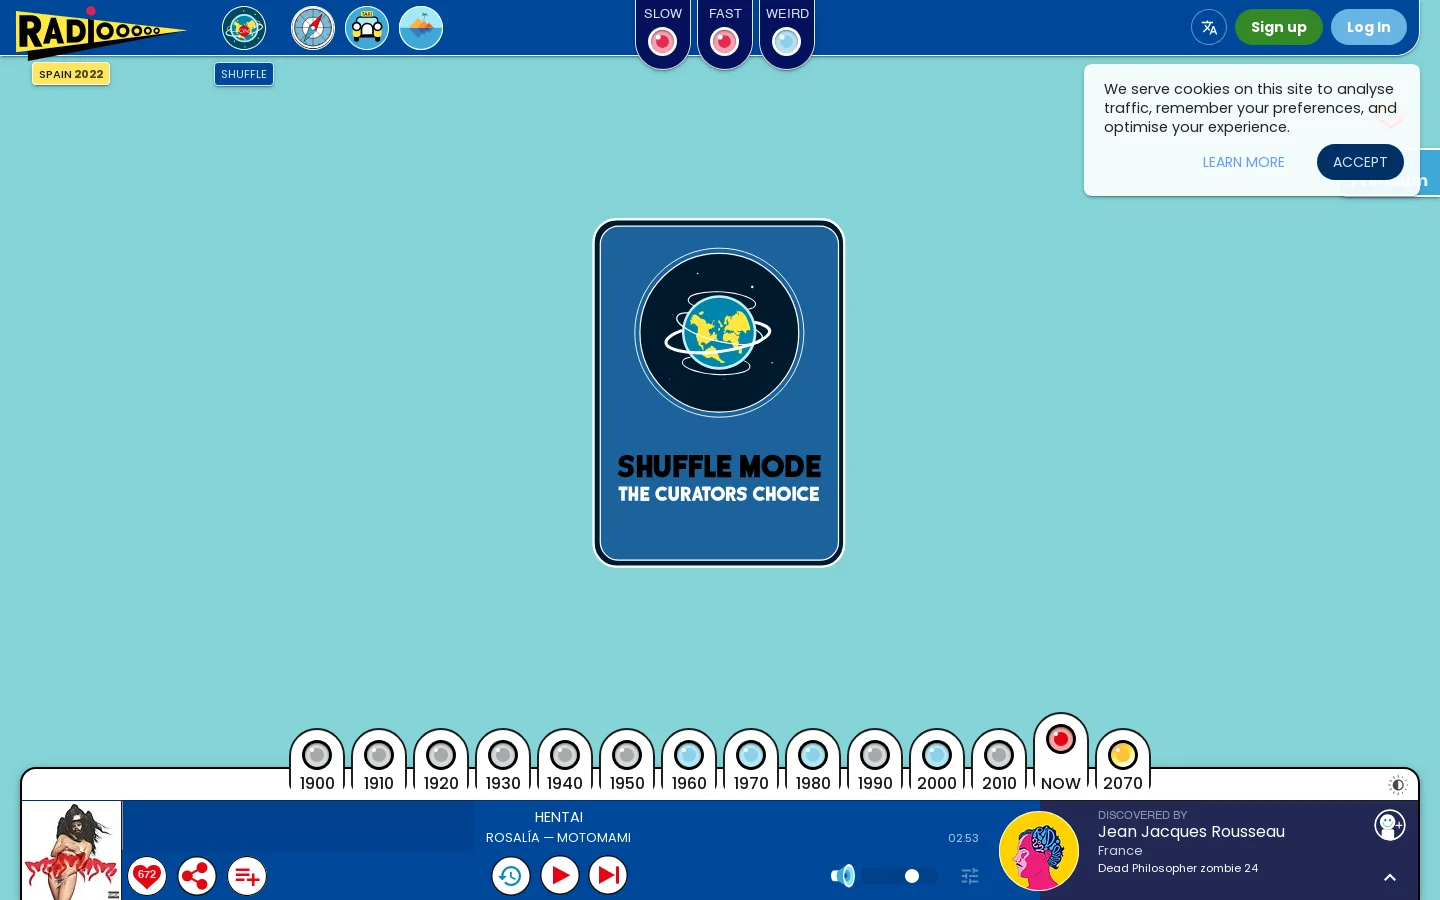Click the Sign up button

pyautogui.click(x=1279, y=27)
